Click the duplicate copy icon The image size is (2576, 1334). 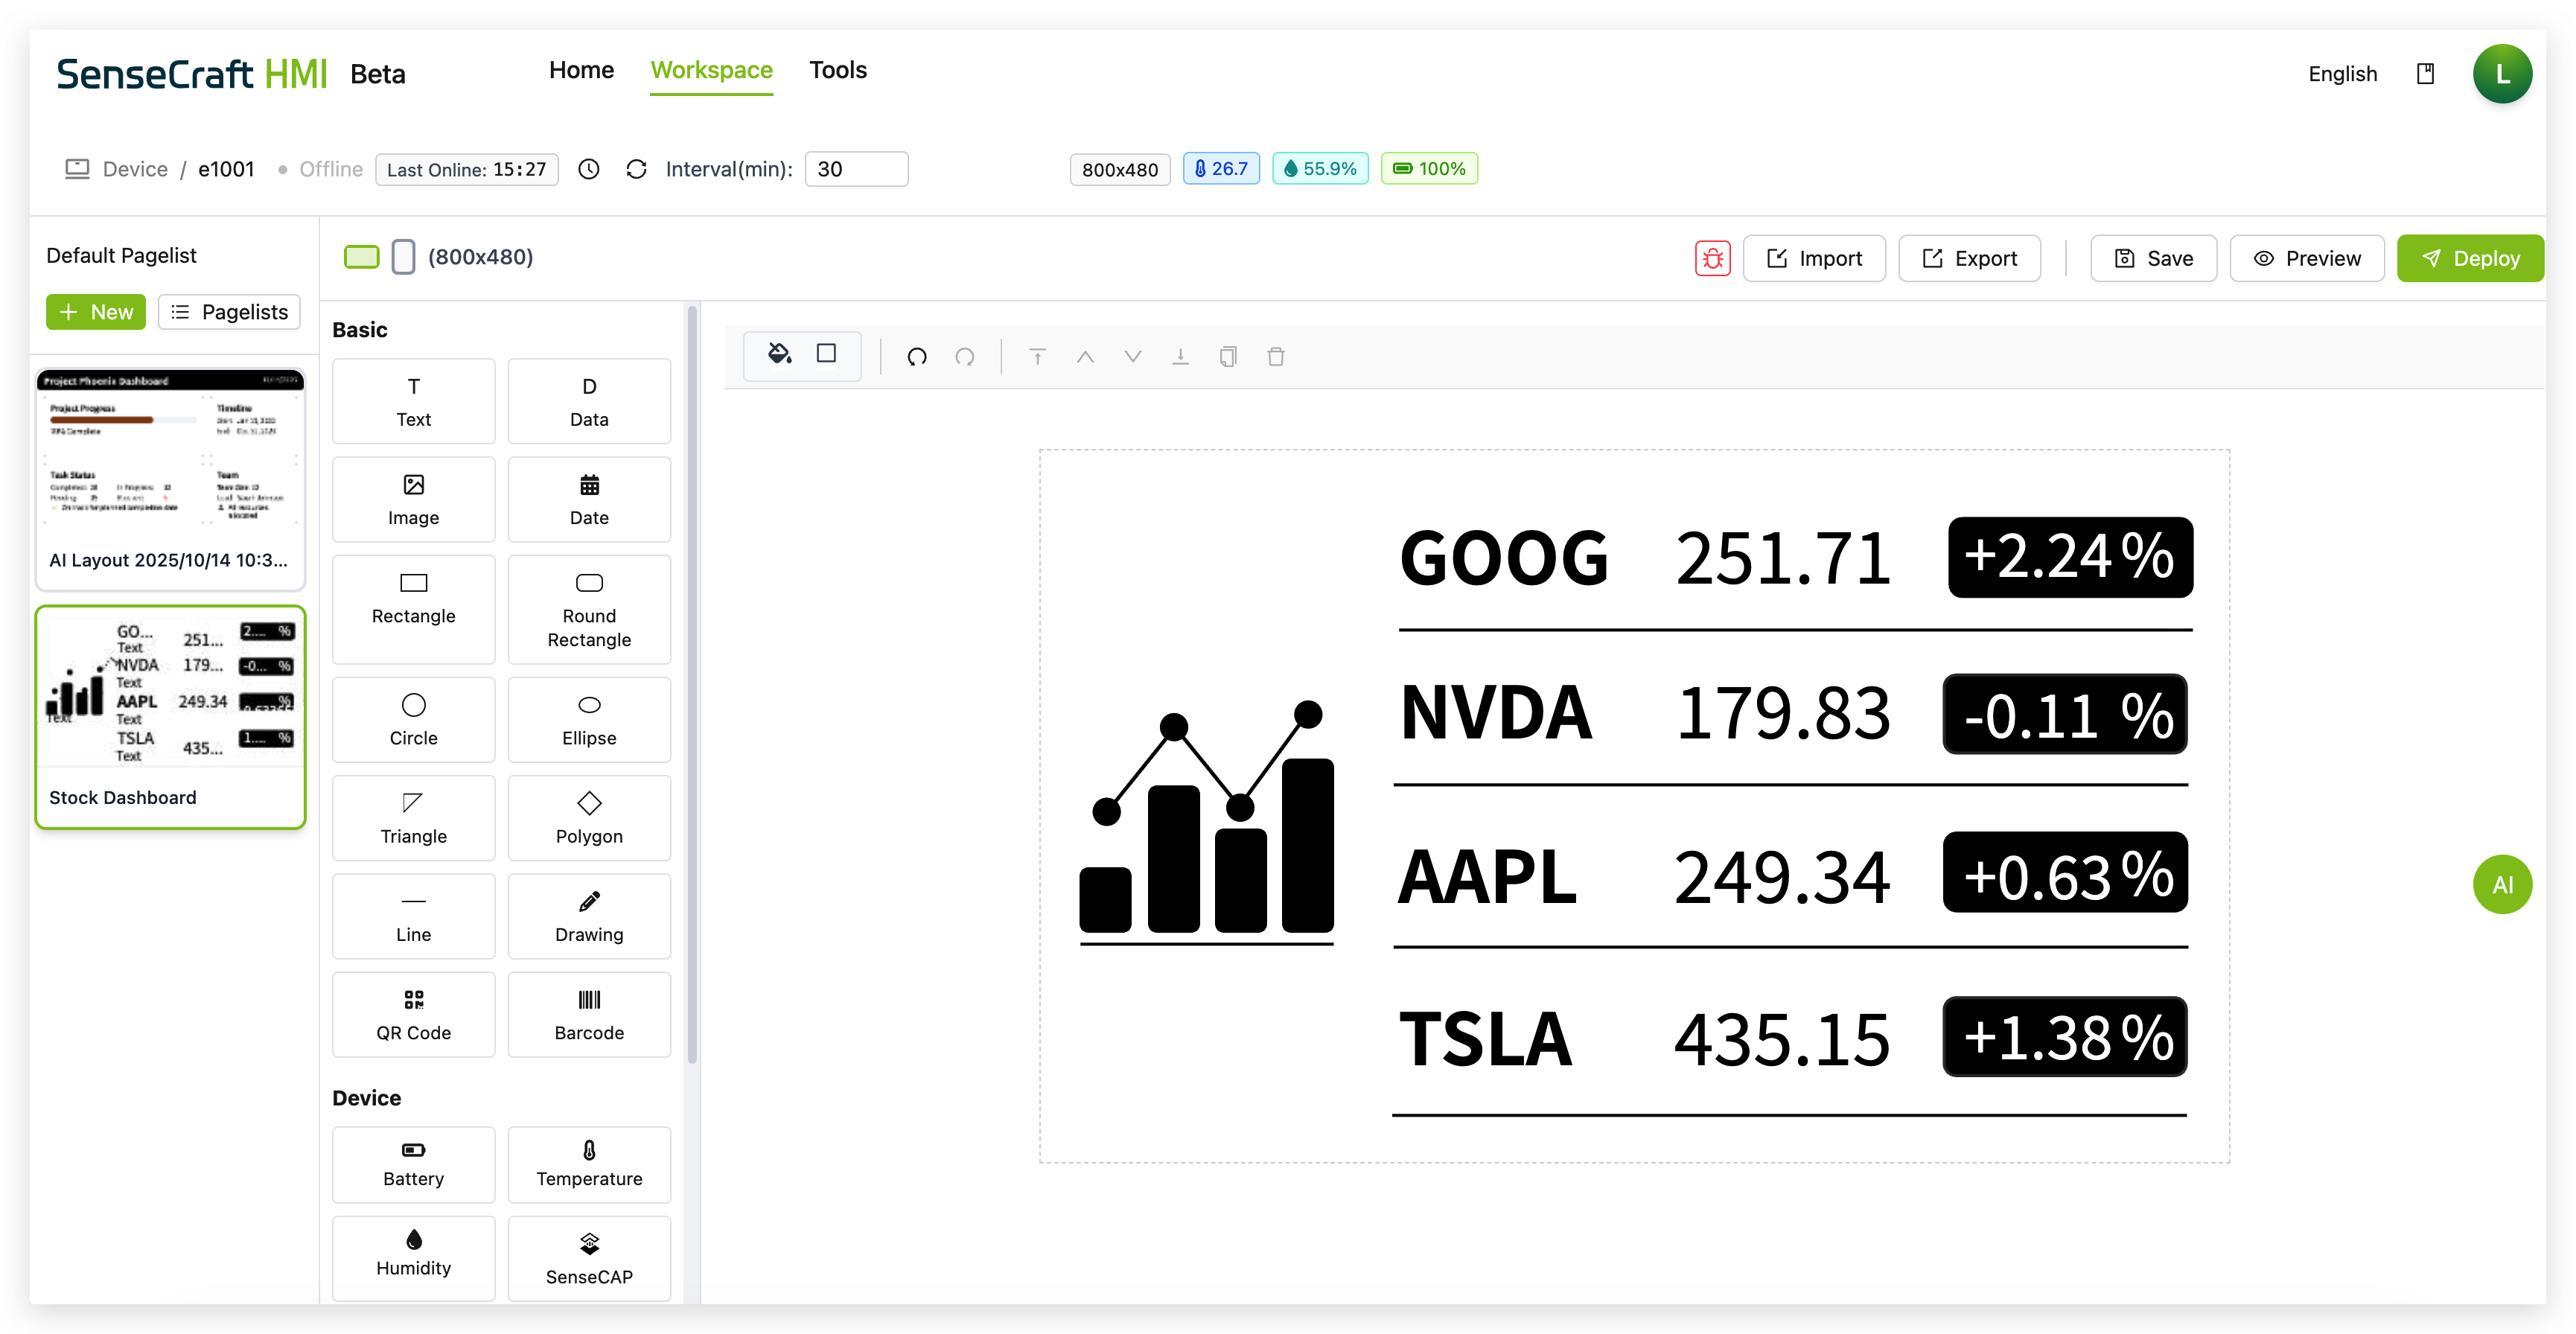[1228, 357]
